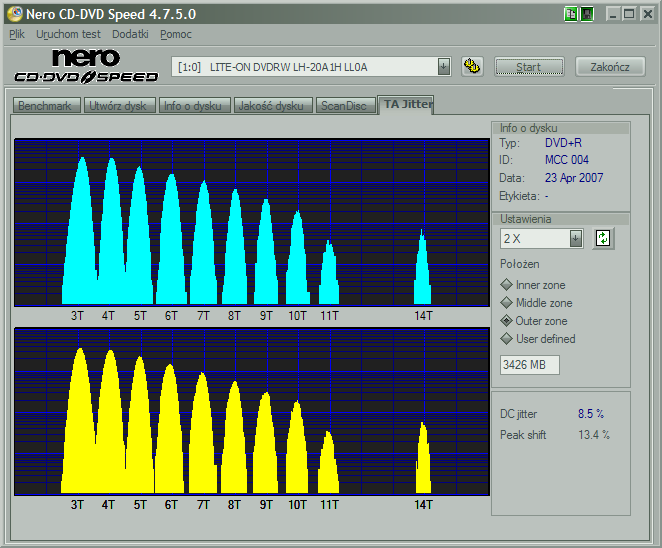Open the Pomoc menu
The image size is (662, 548).
[176, 34]
